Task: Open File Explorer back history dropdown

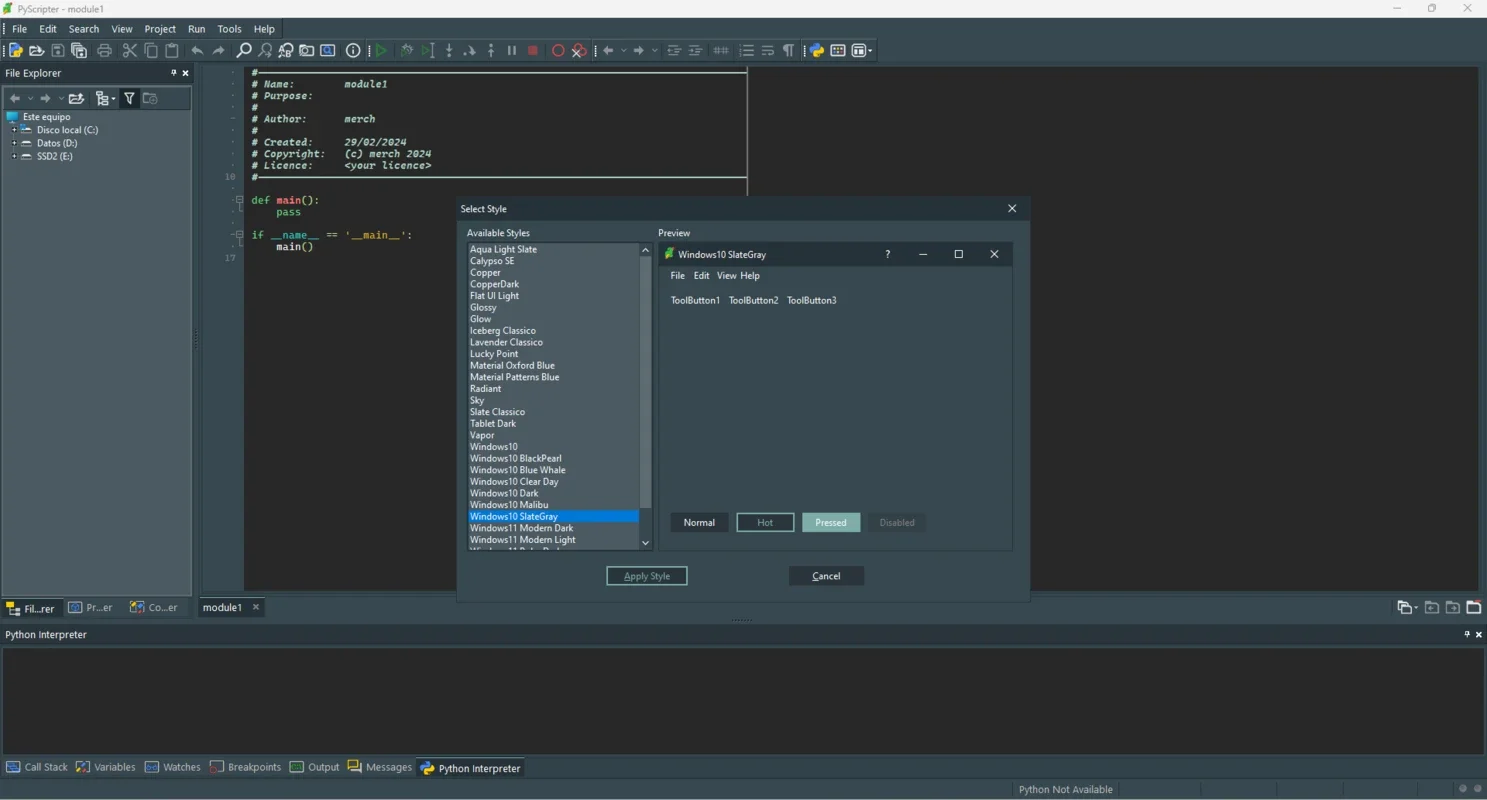Action: click(x=30, y=98)
